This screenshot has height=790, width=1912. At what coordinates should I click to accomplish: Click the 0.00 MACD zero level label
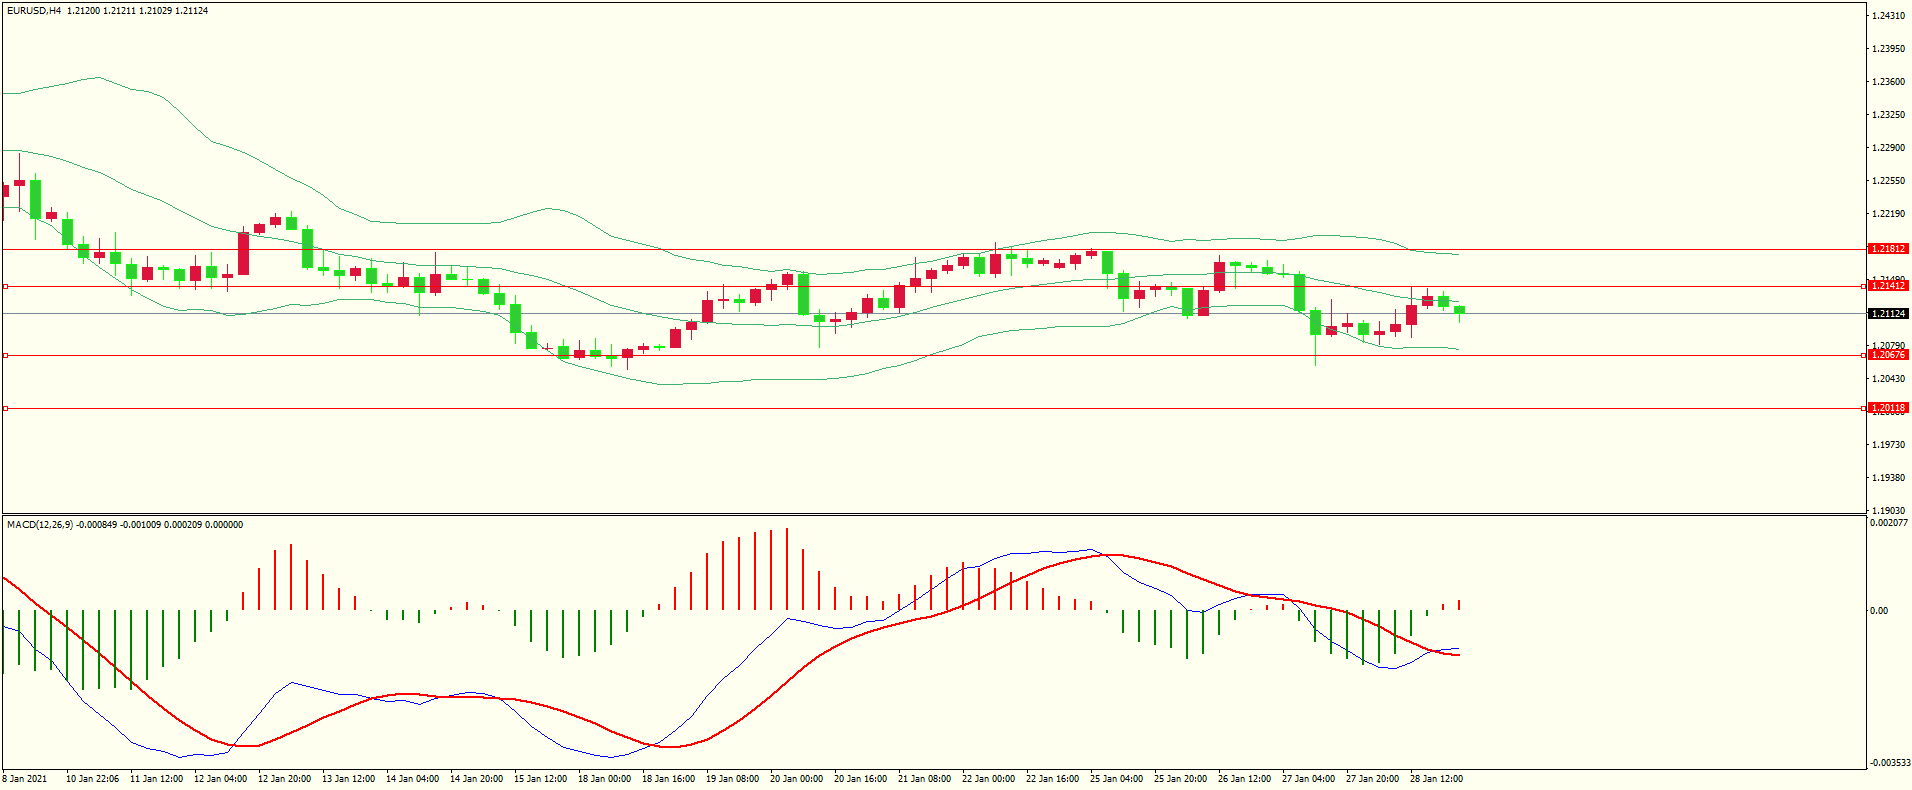pyautogui.click(x=1879, y=611)
